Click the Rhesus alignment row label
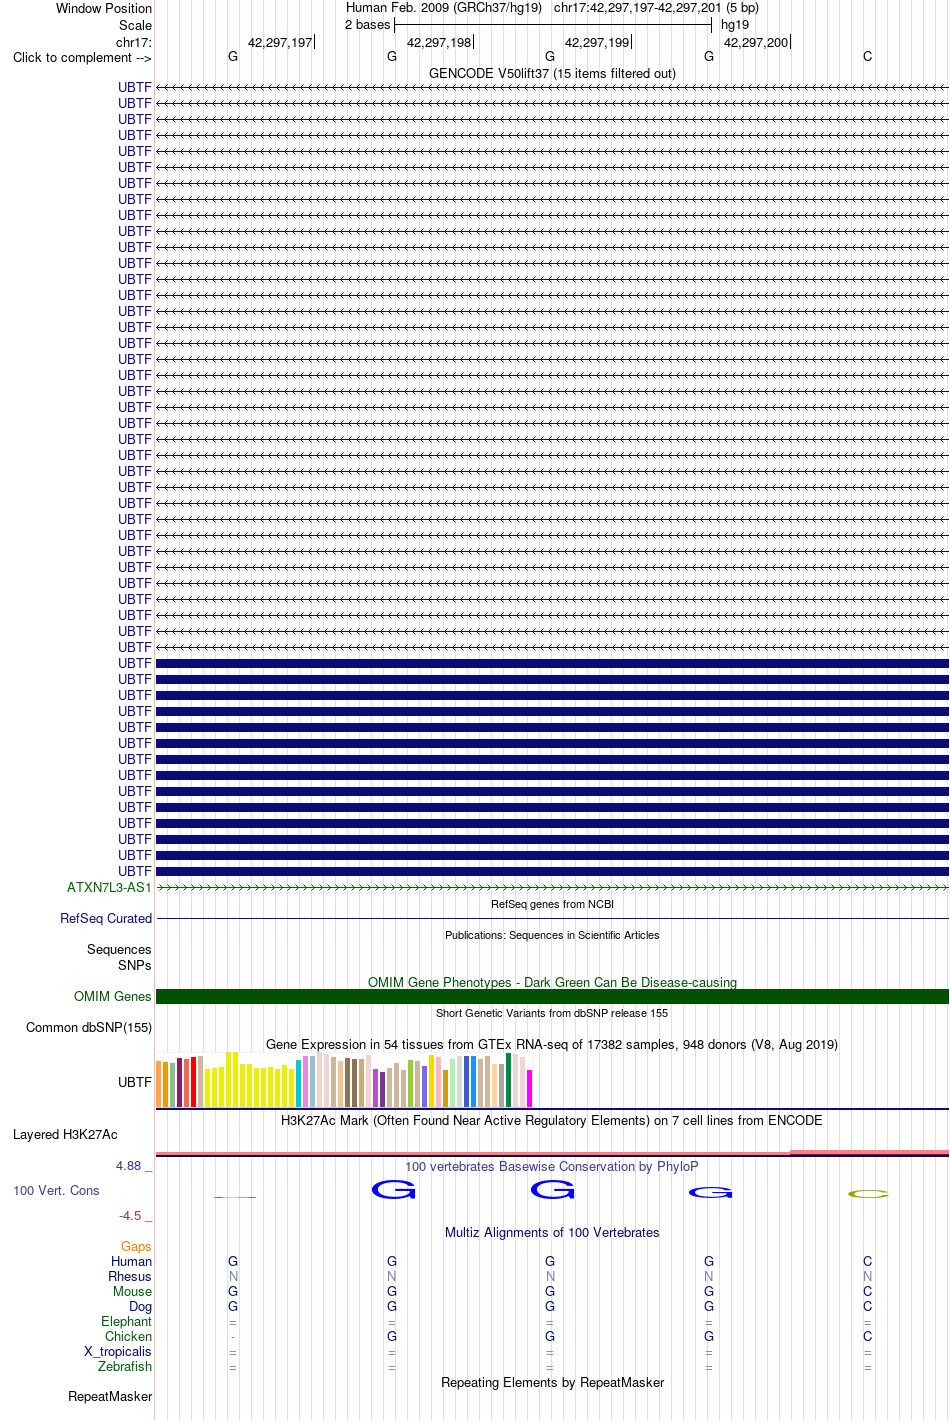The width and height of the screenshot is (950, 1420). pos(130,1276)
